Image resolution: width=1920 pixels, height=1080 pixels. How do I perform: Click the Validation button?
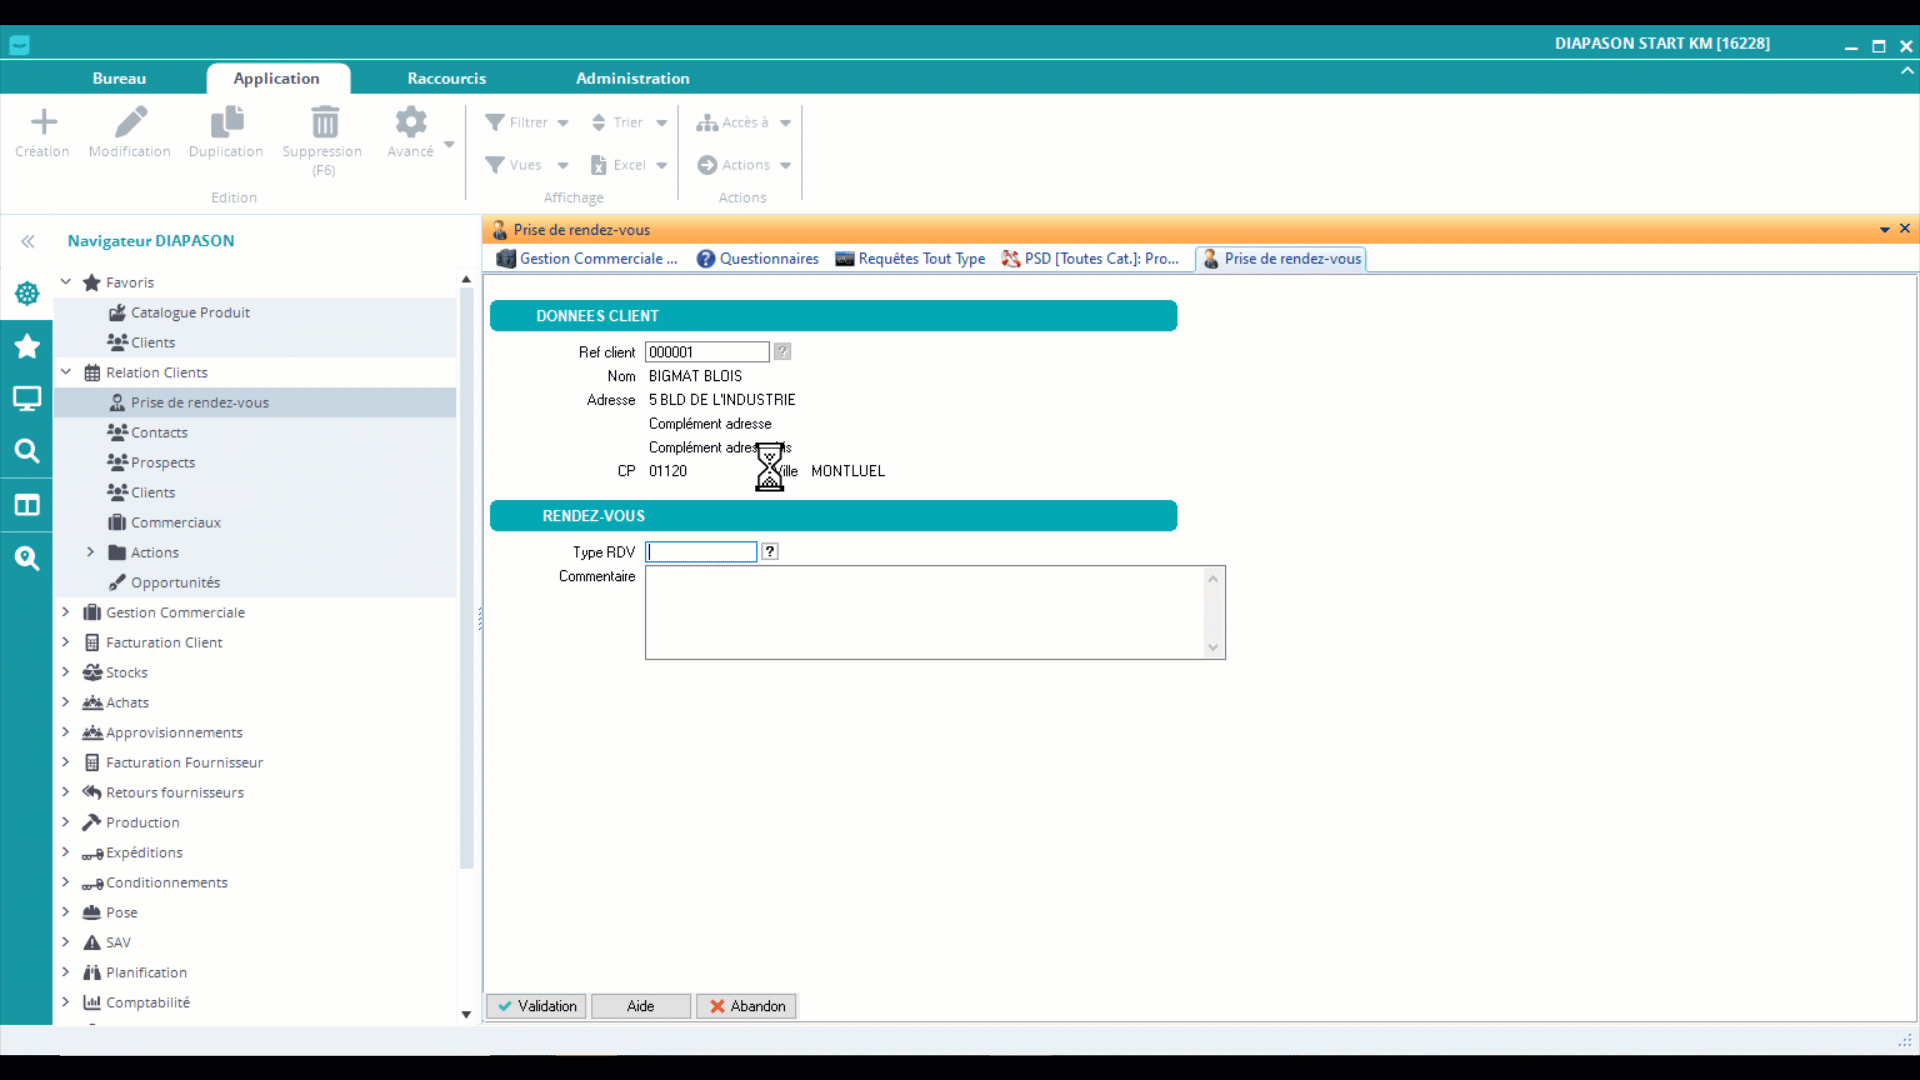(x=537, y=1006)
